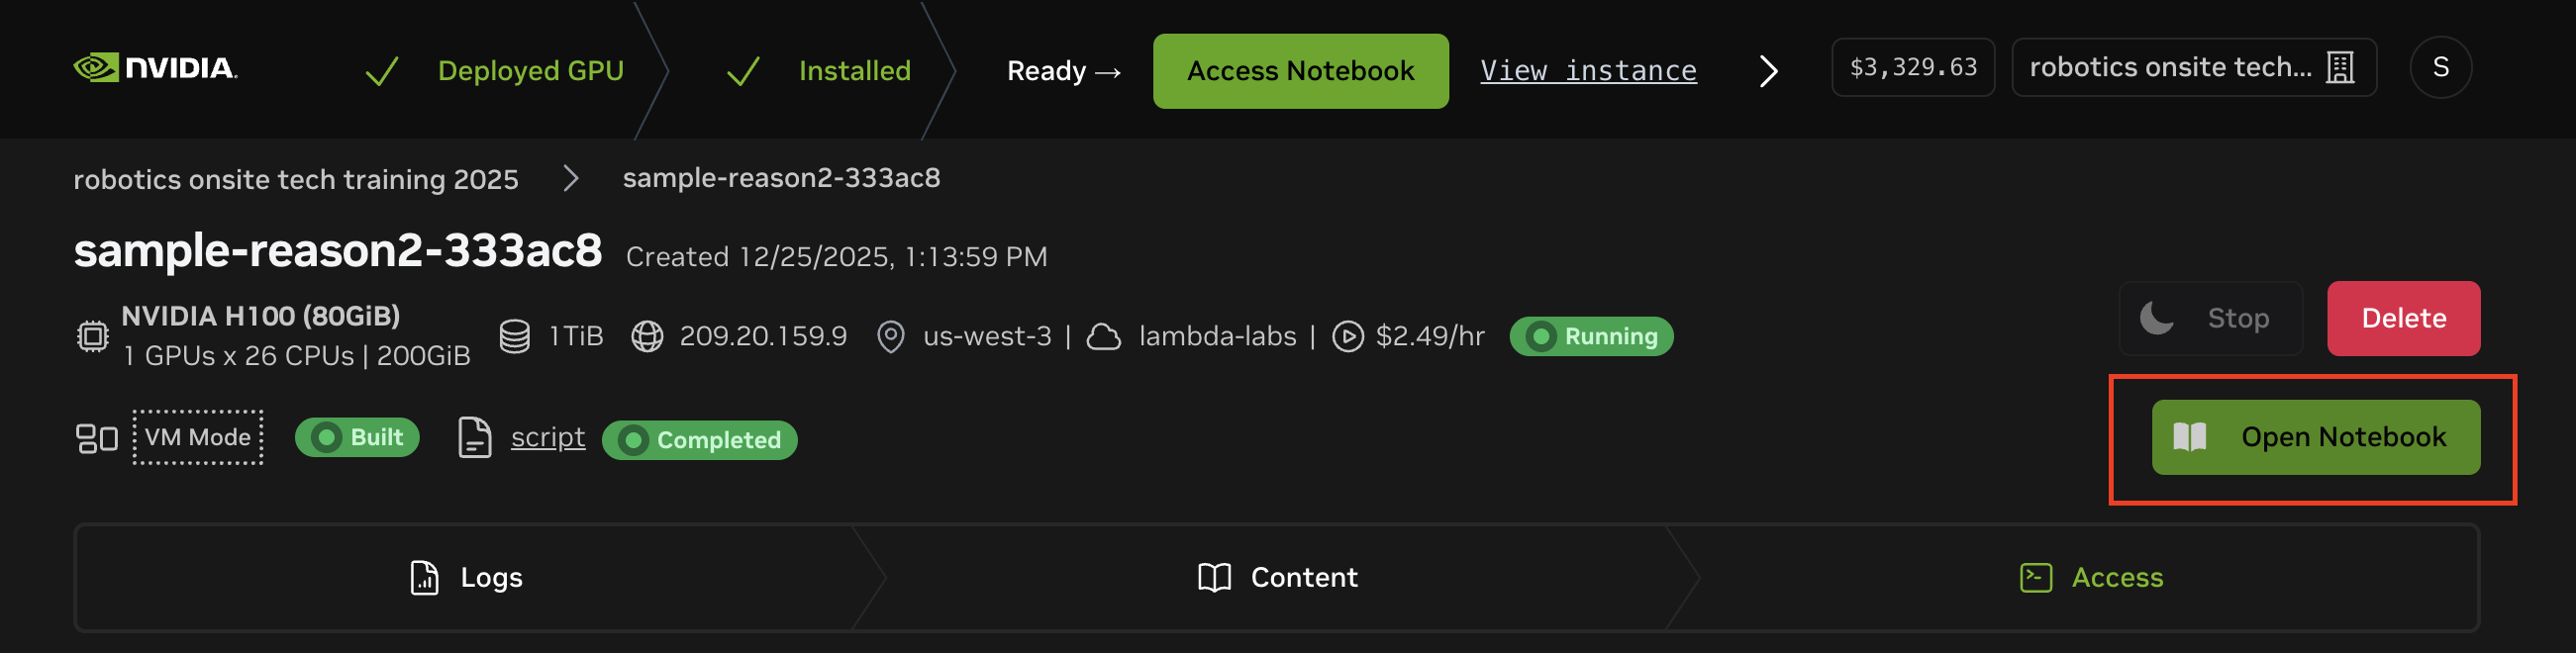Image resolution: width=2576 pixels, height=653 pixels.
Task: Follow the View instance link
Action: click(1588, 71)
